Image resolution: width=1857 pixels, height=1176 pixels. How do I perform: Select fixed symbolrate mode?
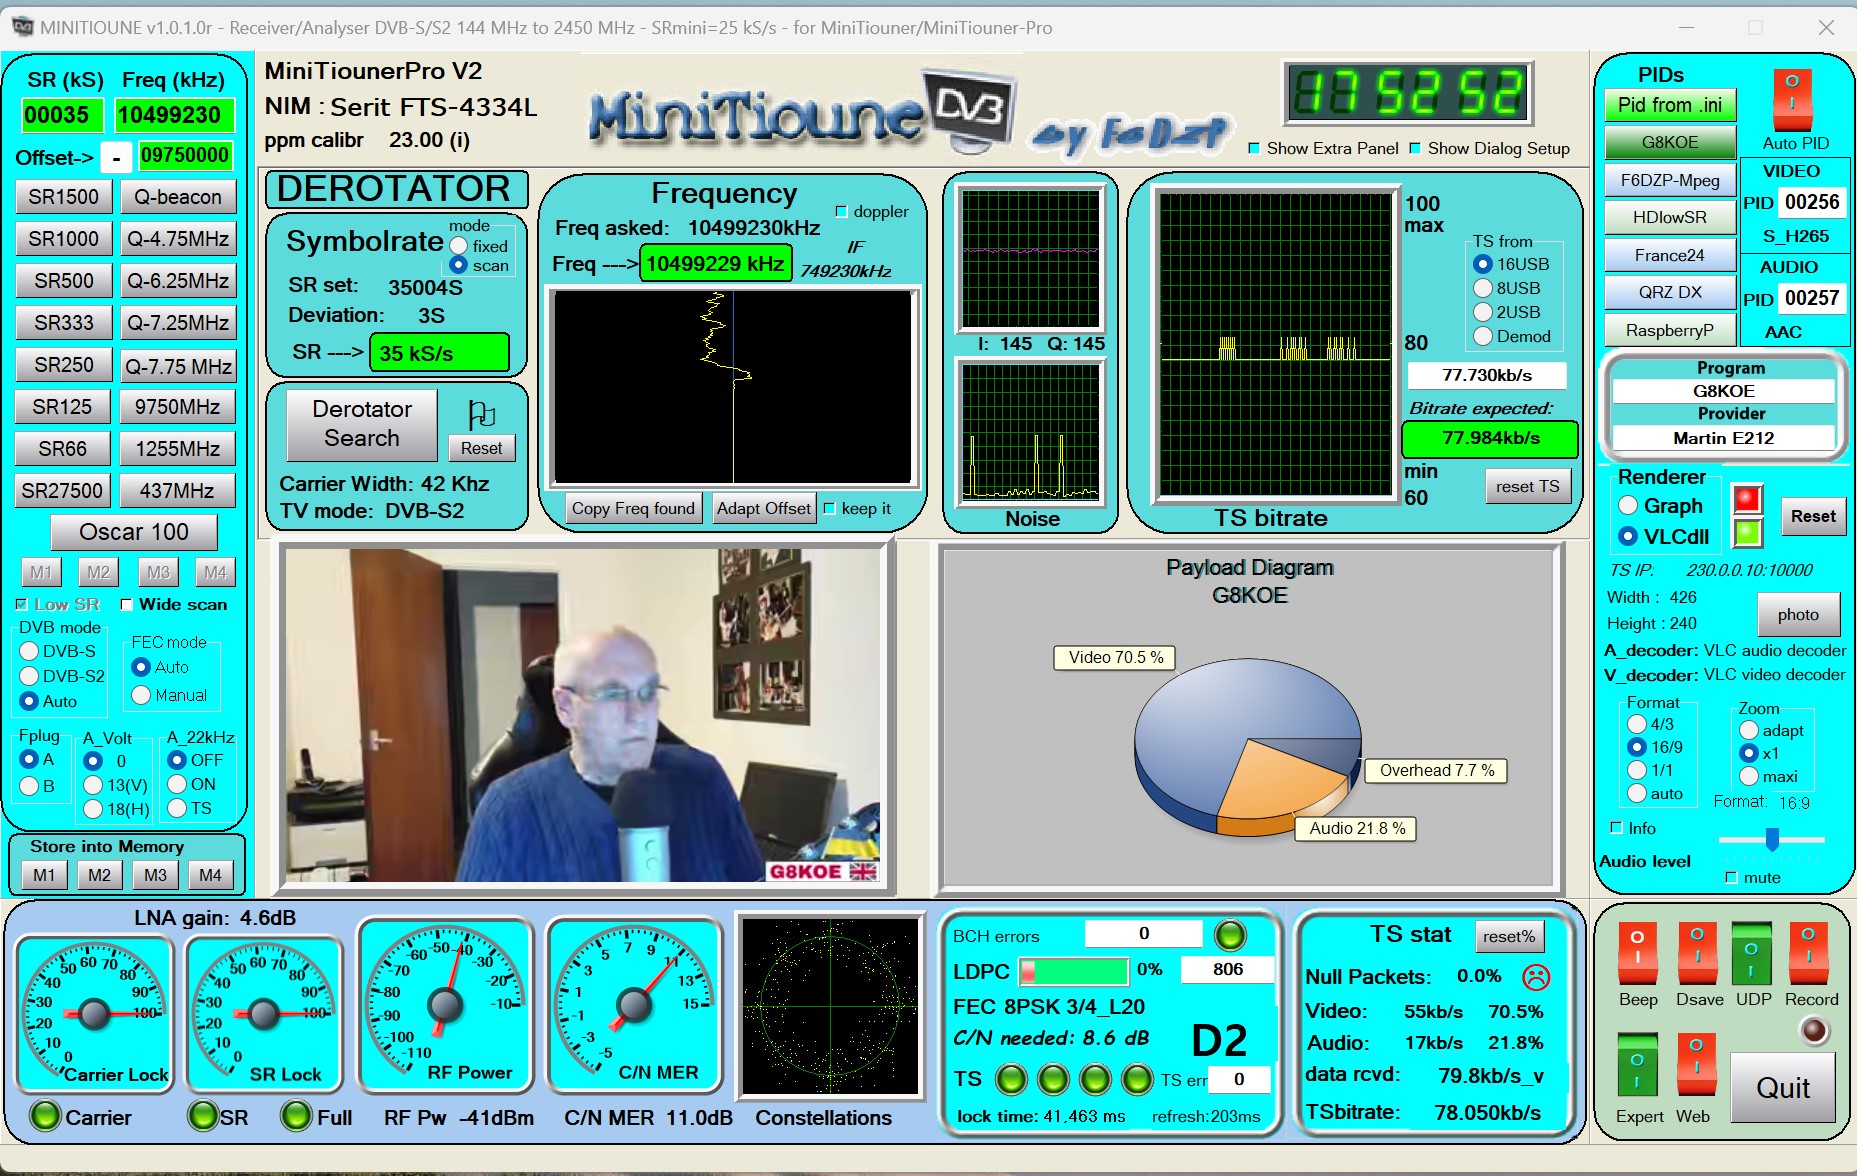[459, 245]
